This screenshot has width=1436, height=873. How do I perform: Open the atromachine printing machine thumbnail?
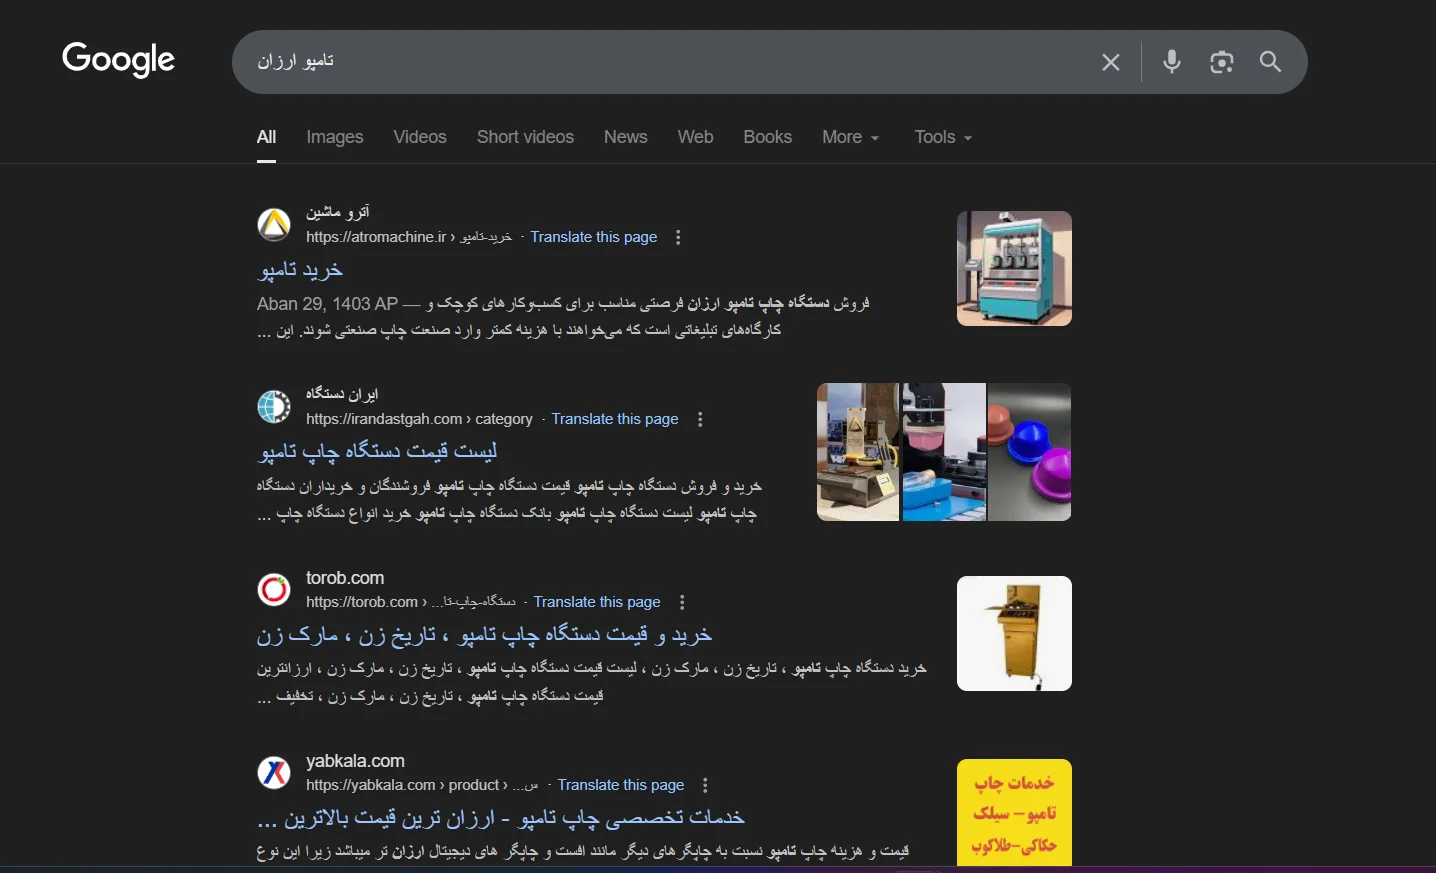tap(1014, 268)
